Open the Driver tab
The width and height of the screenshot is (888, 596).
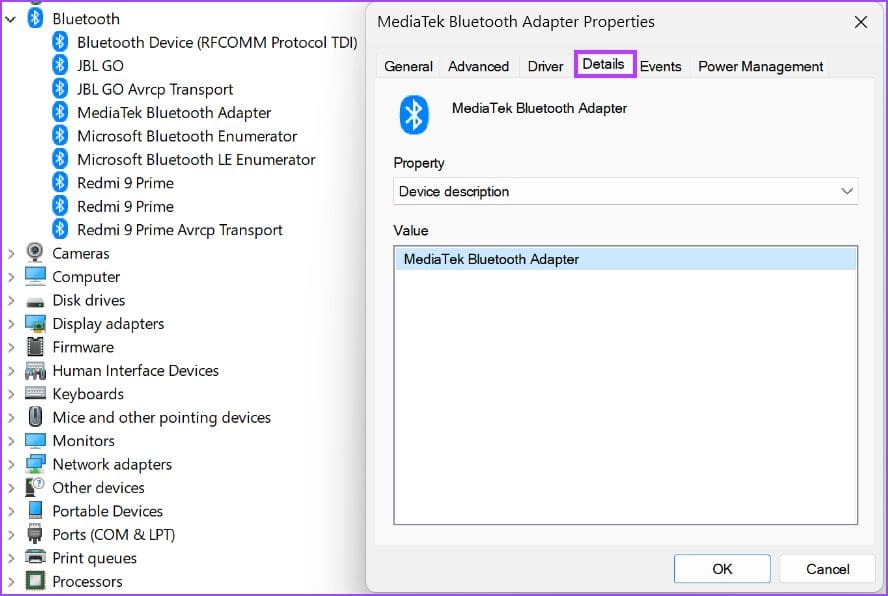tap(545, 66)
